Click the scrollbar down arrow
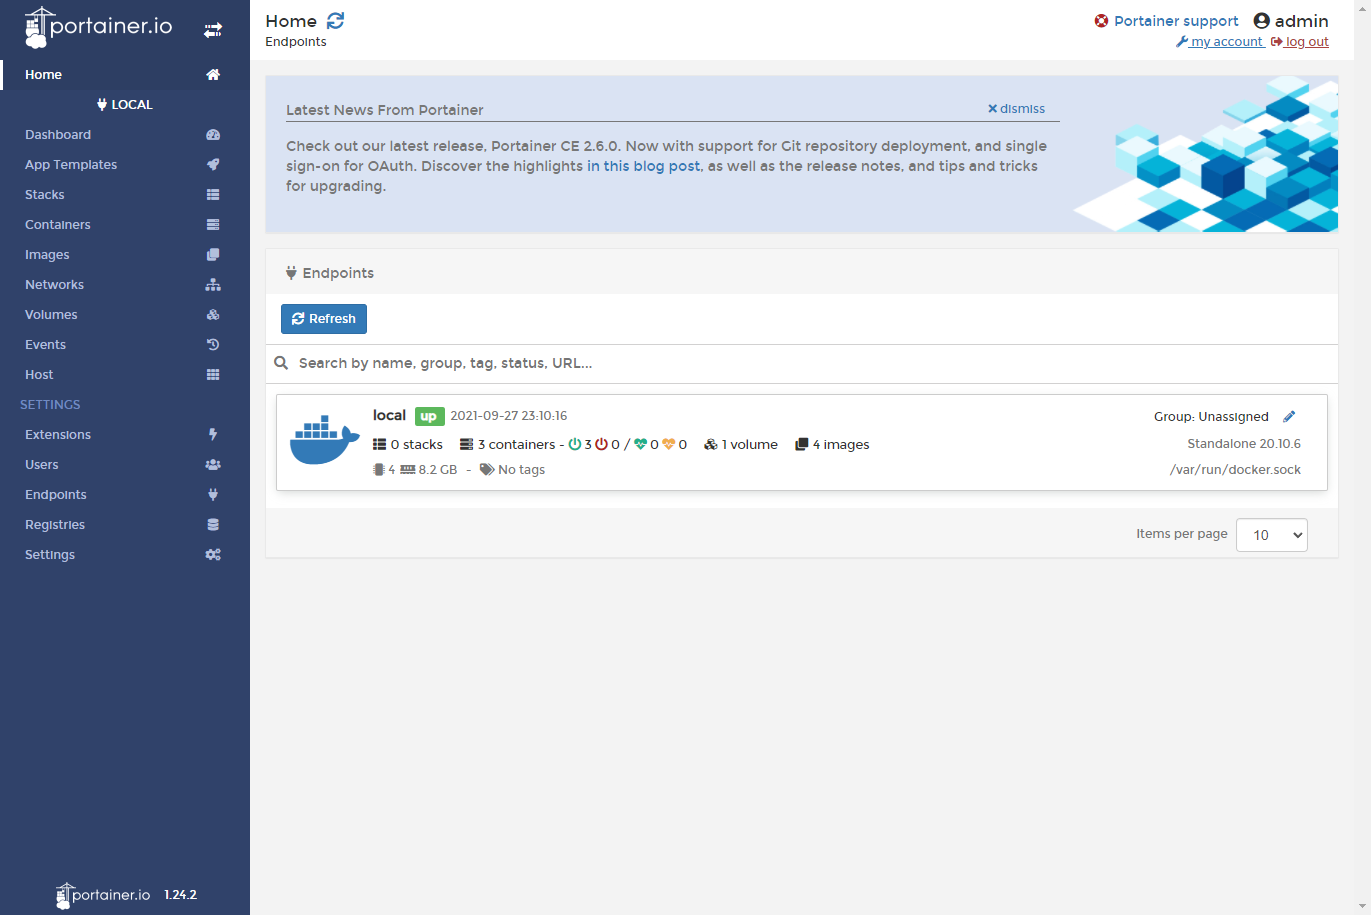This screenshot has height=915, width=1371. click(x=1364, y=907)
